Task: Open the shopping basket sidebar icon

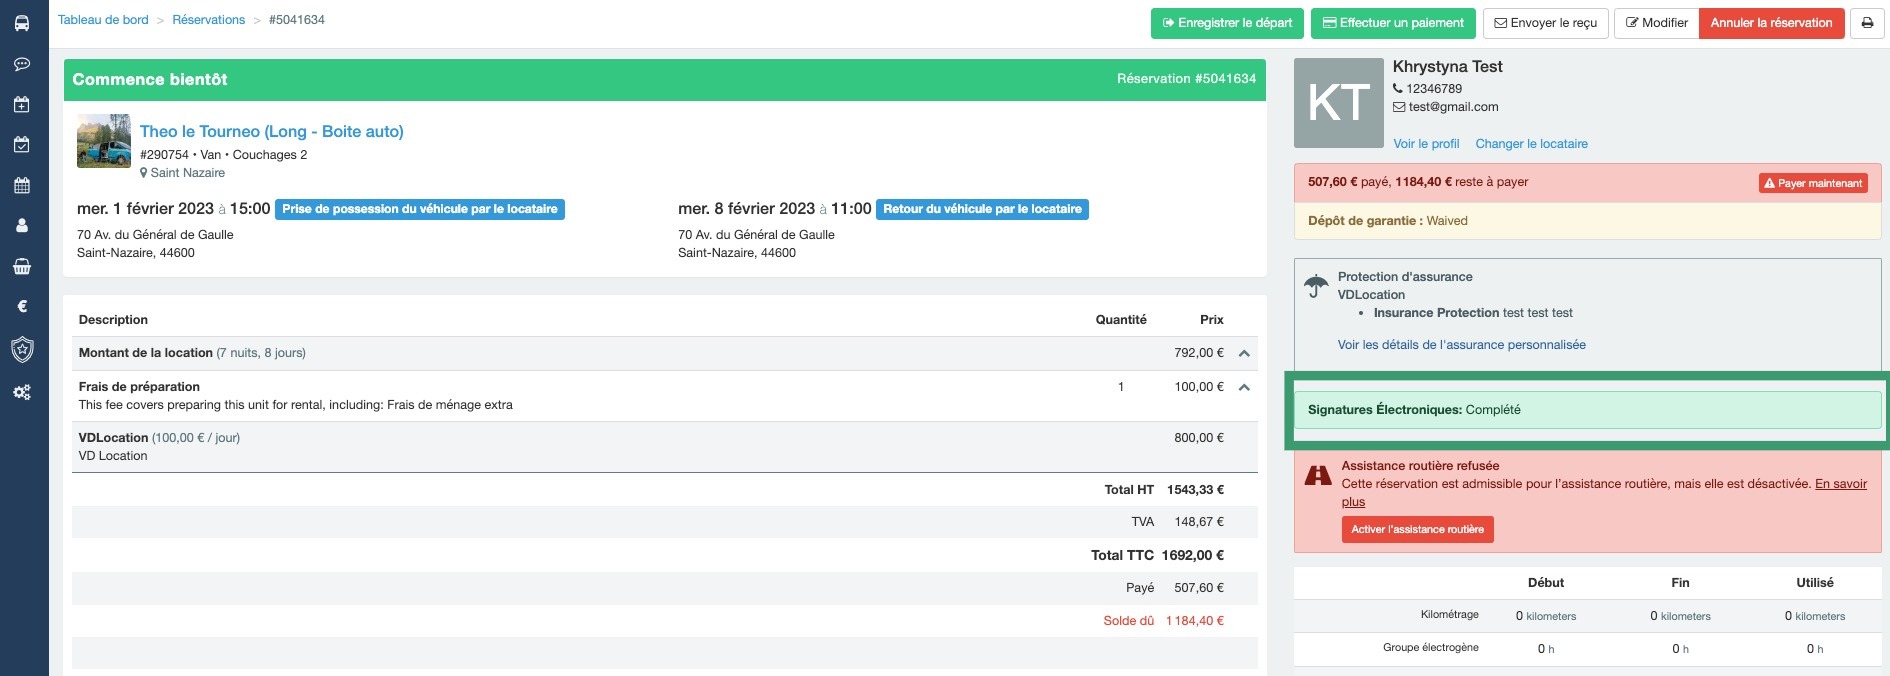Action: click(x=22, y=267)
